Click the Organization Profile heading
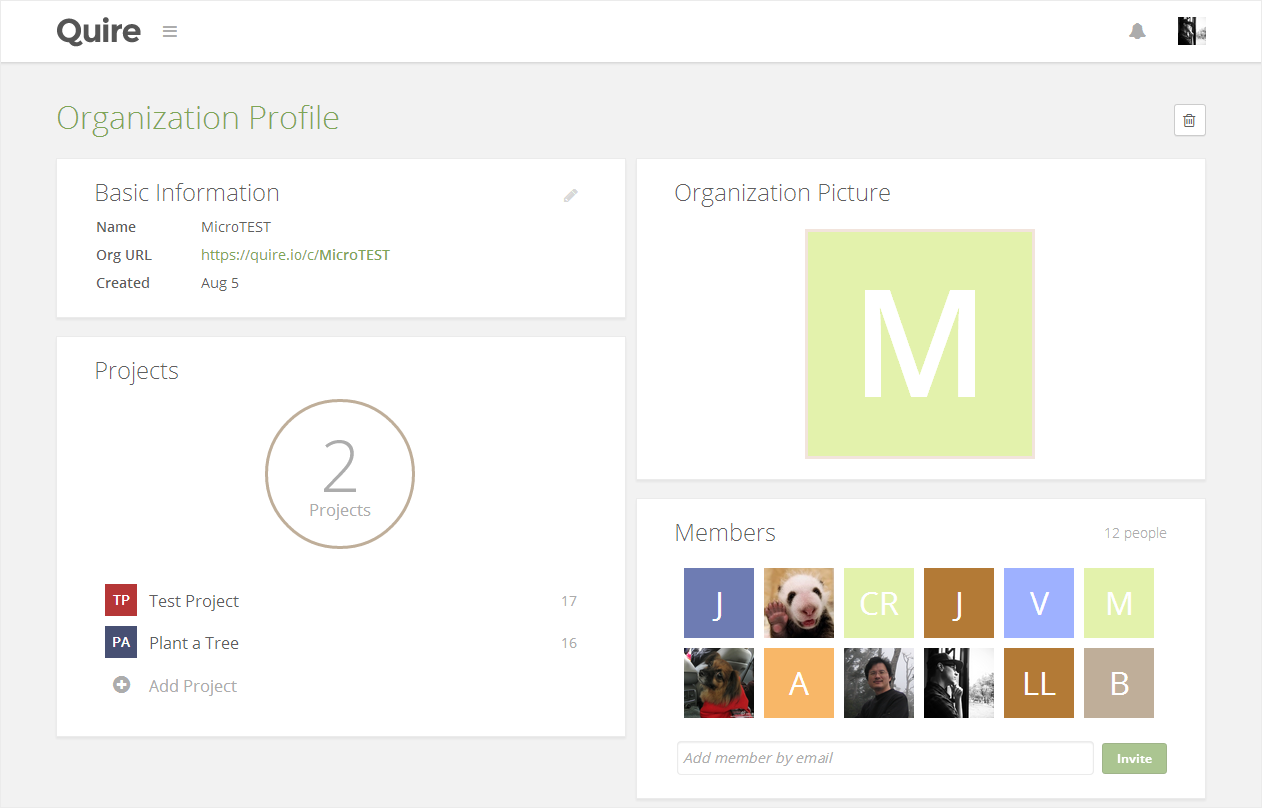This screenshot has width=1262, height=808. click(x=198, y=118)
